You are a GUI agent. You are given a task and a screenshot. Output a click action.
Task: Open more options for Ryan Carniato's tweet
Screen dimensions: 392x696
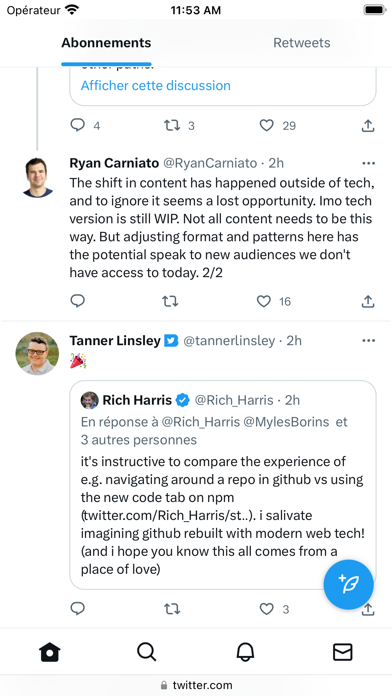point(368,163)
